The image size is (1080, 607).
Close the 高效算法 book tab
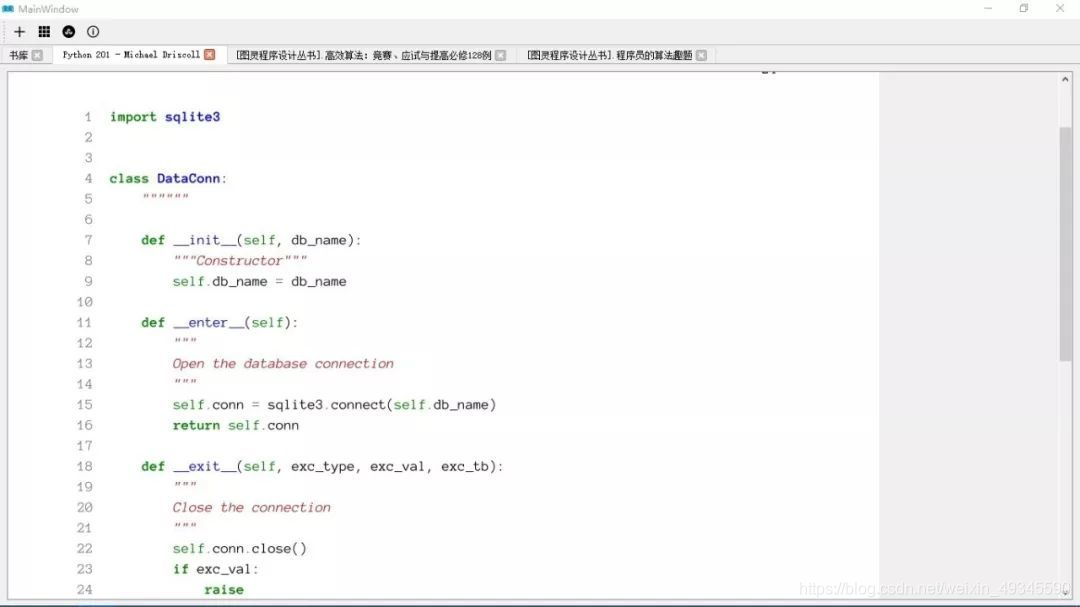pyautogui.click(x=501, y=55)
